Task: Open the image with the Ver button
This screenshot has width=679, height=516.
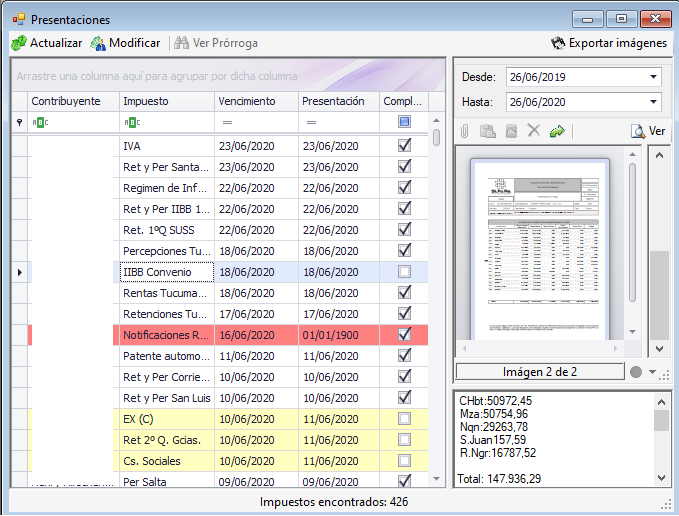Action: (648, 131)
